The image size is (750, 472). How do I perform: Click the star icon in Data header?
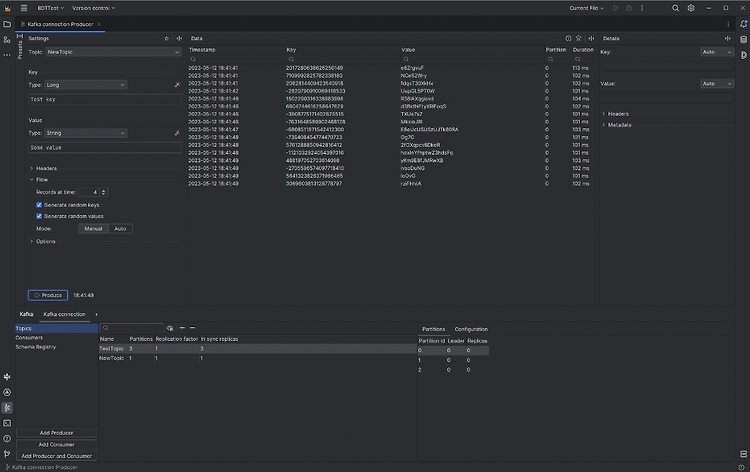click(578, 38)
